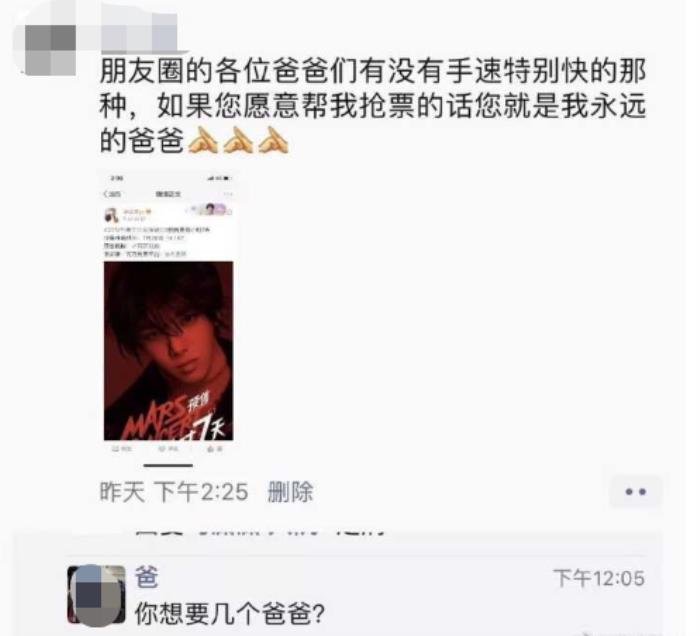Tap the middle praying hands emoji
Viewport: 700px width, 636px height.
click(238, 140)
